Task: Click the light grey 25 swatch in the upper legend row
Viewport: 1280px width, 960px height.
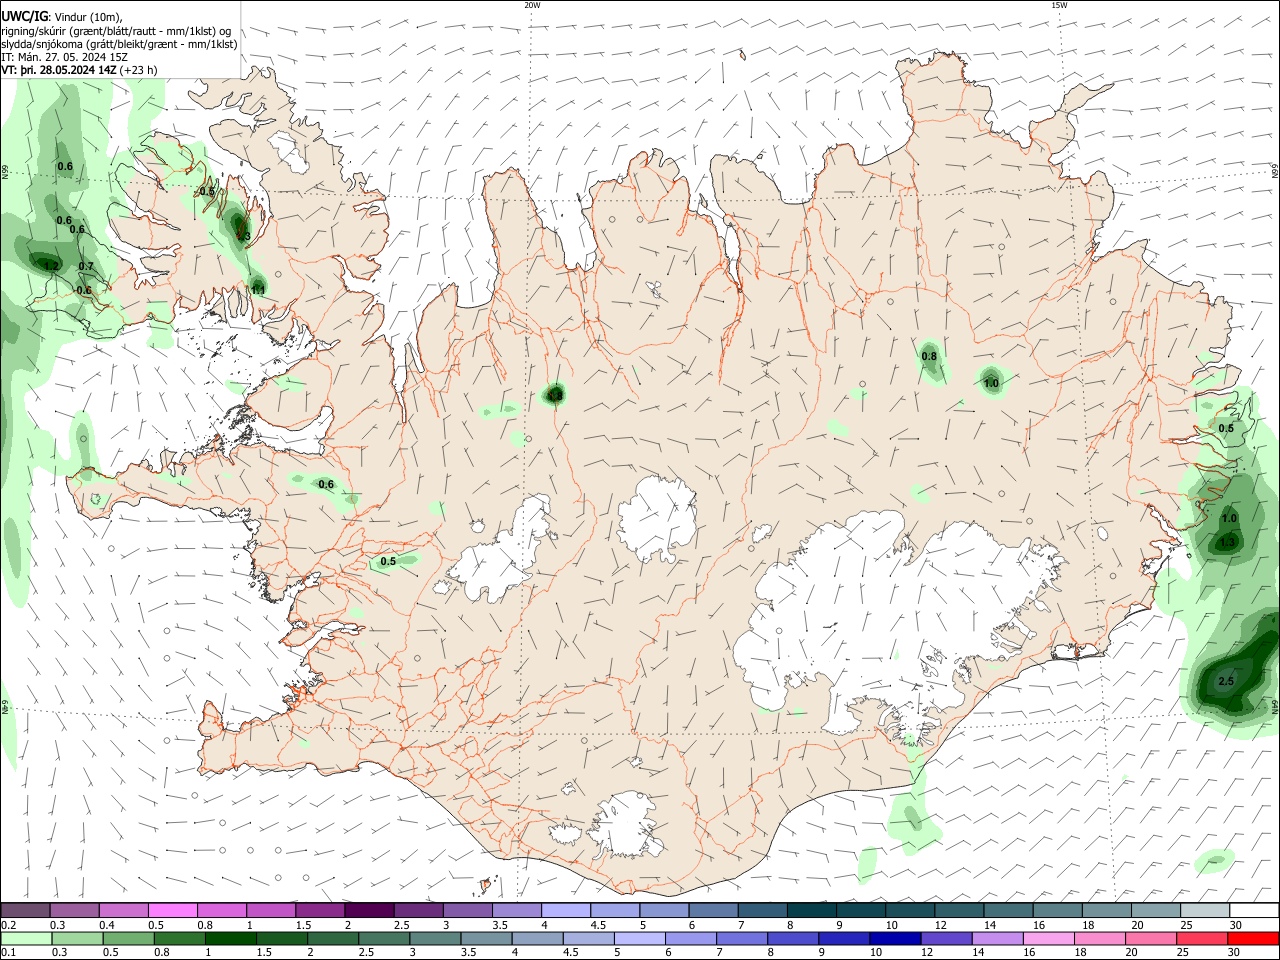Action: pyautogui.click(x=1205, y=911)
